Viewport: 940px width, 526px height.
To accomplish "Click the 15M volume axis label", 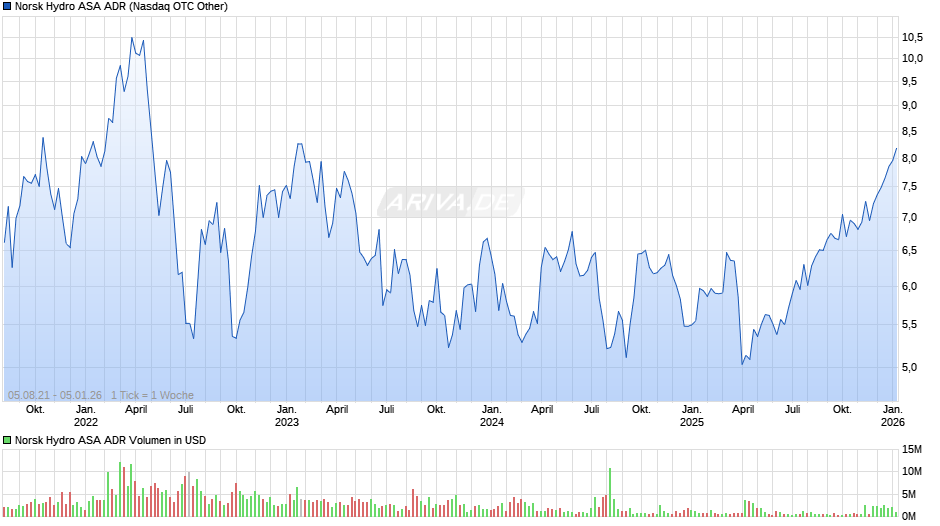I will (912, 450).
